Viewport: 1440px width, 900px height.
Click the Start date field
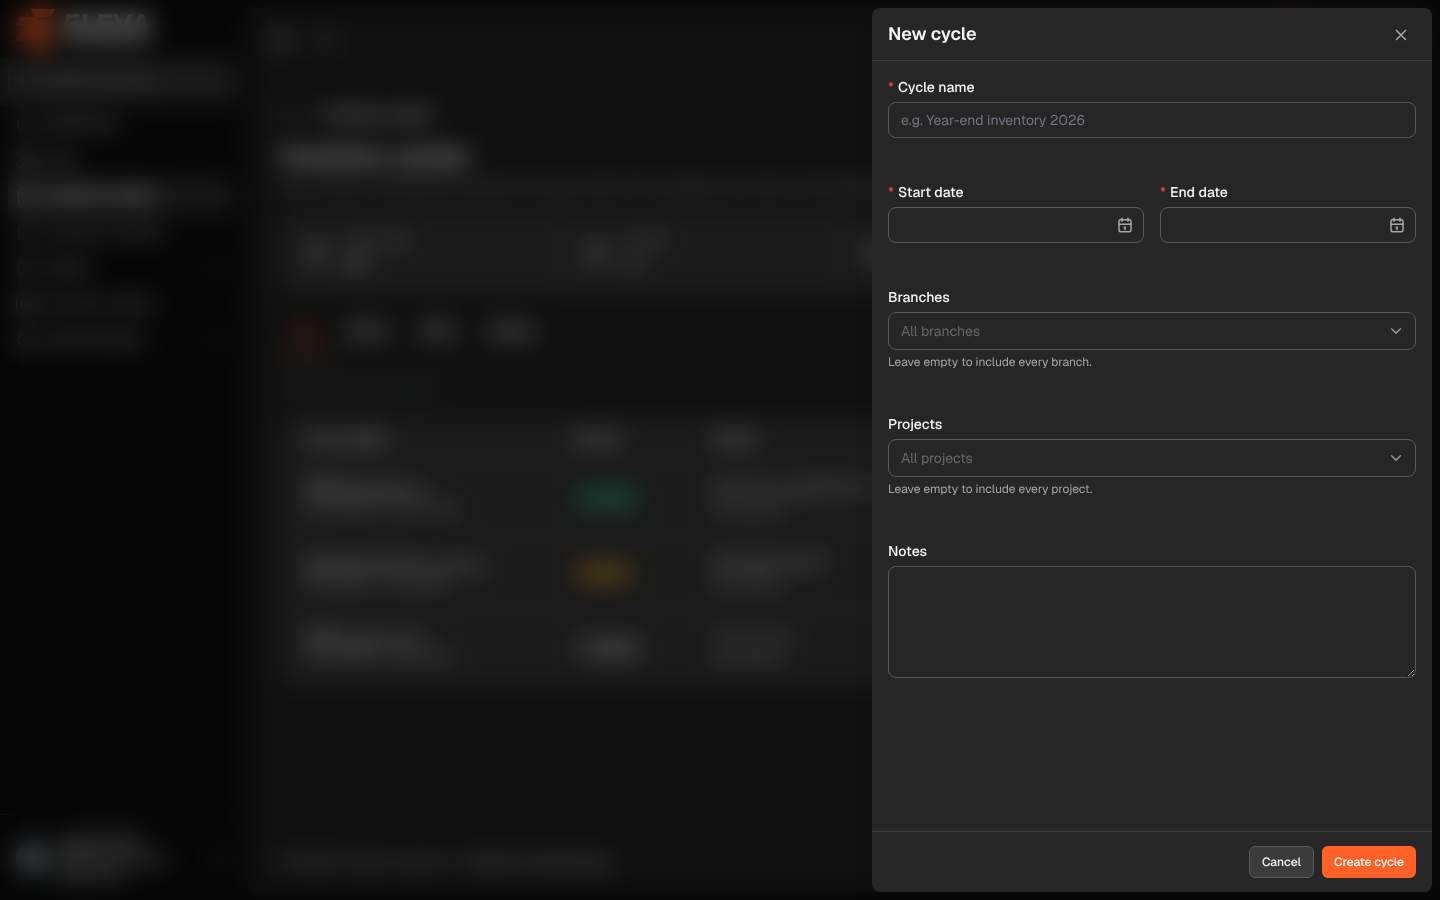tap(1015, 225)
